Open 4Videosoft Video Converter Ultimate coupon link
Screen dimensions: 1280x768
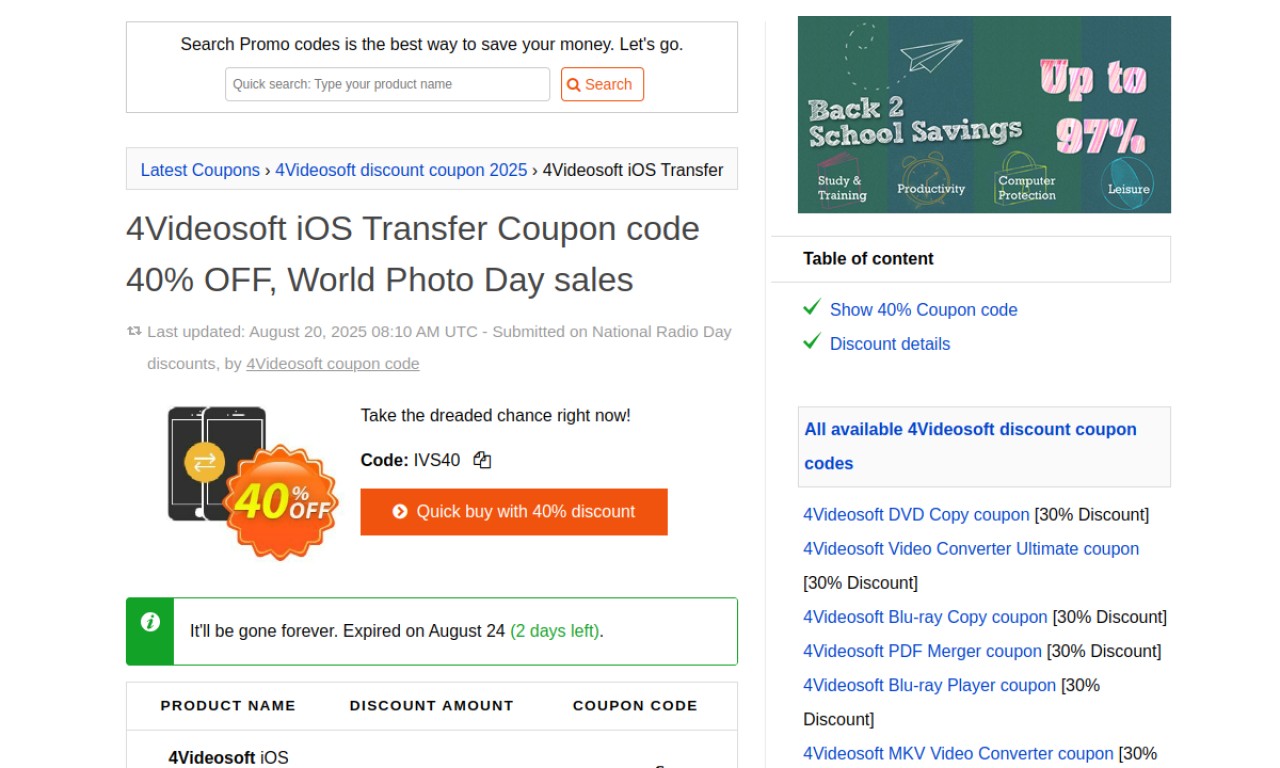(x=971, y=549)
